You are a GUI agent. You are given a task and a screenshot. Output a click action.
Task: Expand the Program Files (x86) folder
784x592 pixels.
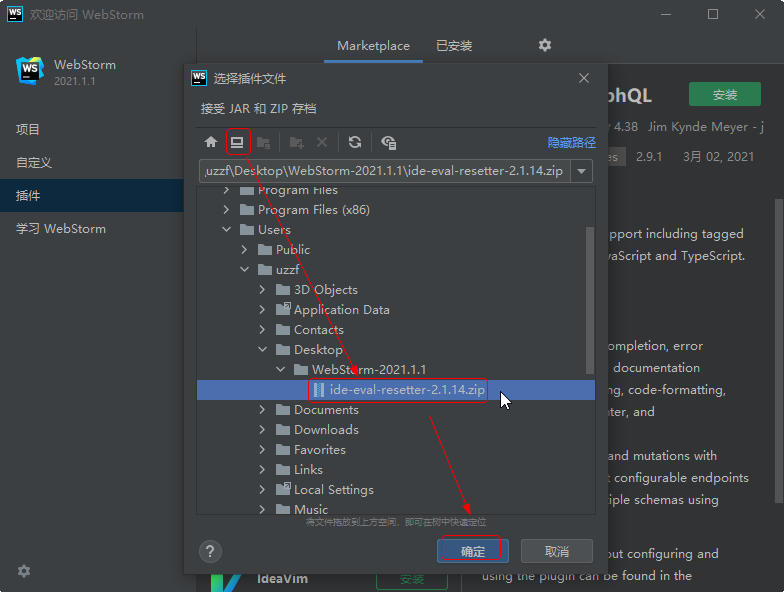point(226,210)
